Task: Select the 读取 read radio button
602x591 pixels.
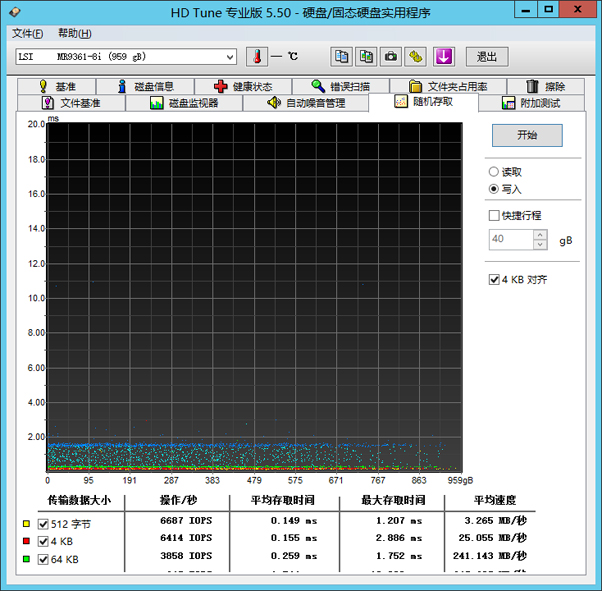Action: pos(505,172)
